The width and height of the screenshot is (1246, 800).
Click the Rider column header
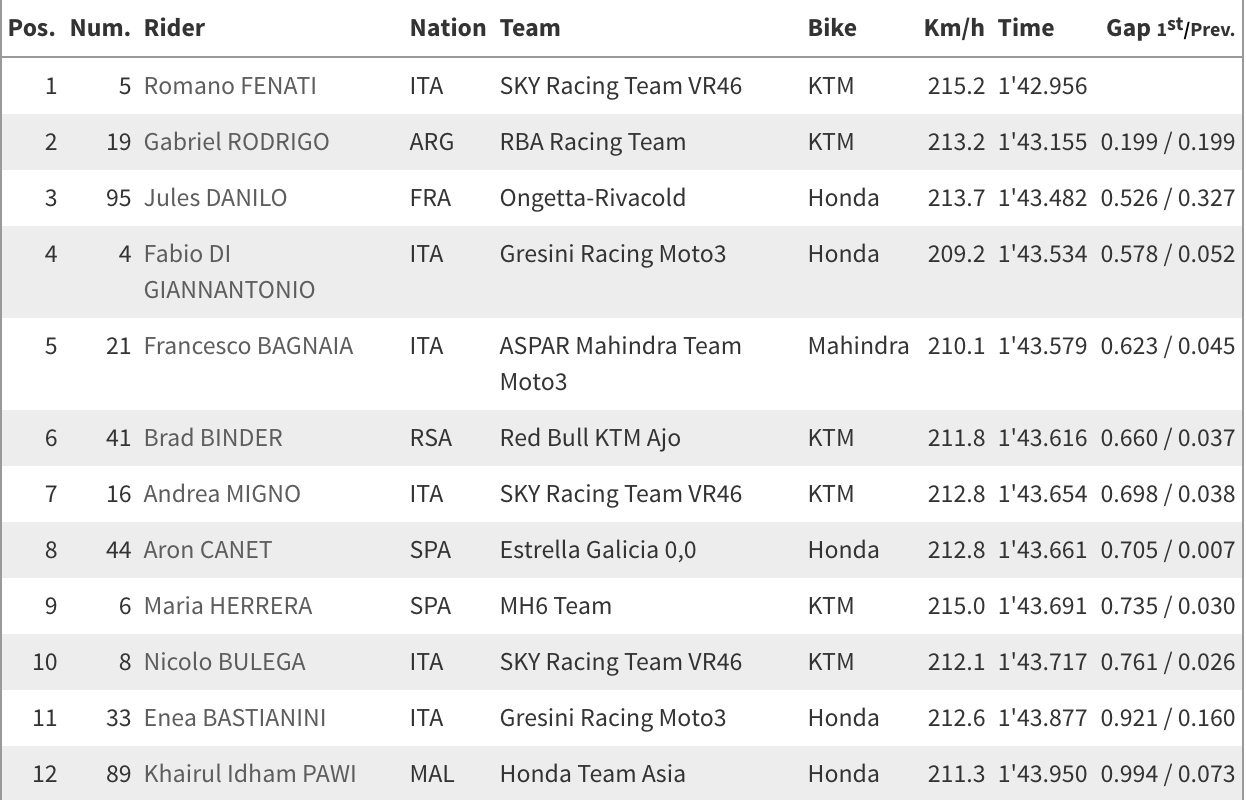tap(174, 28)
